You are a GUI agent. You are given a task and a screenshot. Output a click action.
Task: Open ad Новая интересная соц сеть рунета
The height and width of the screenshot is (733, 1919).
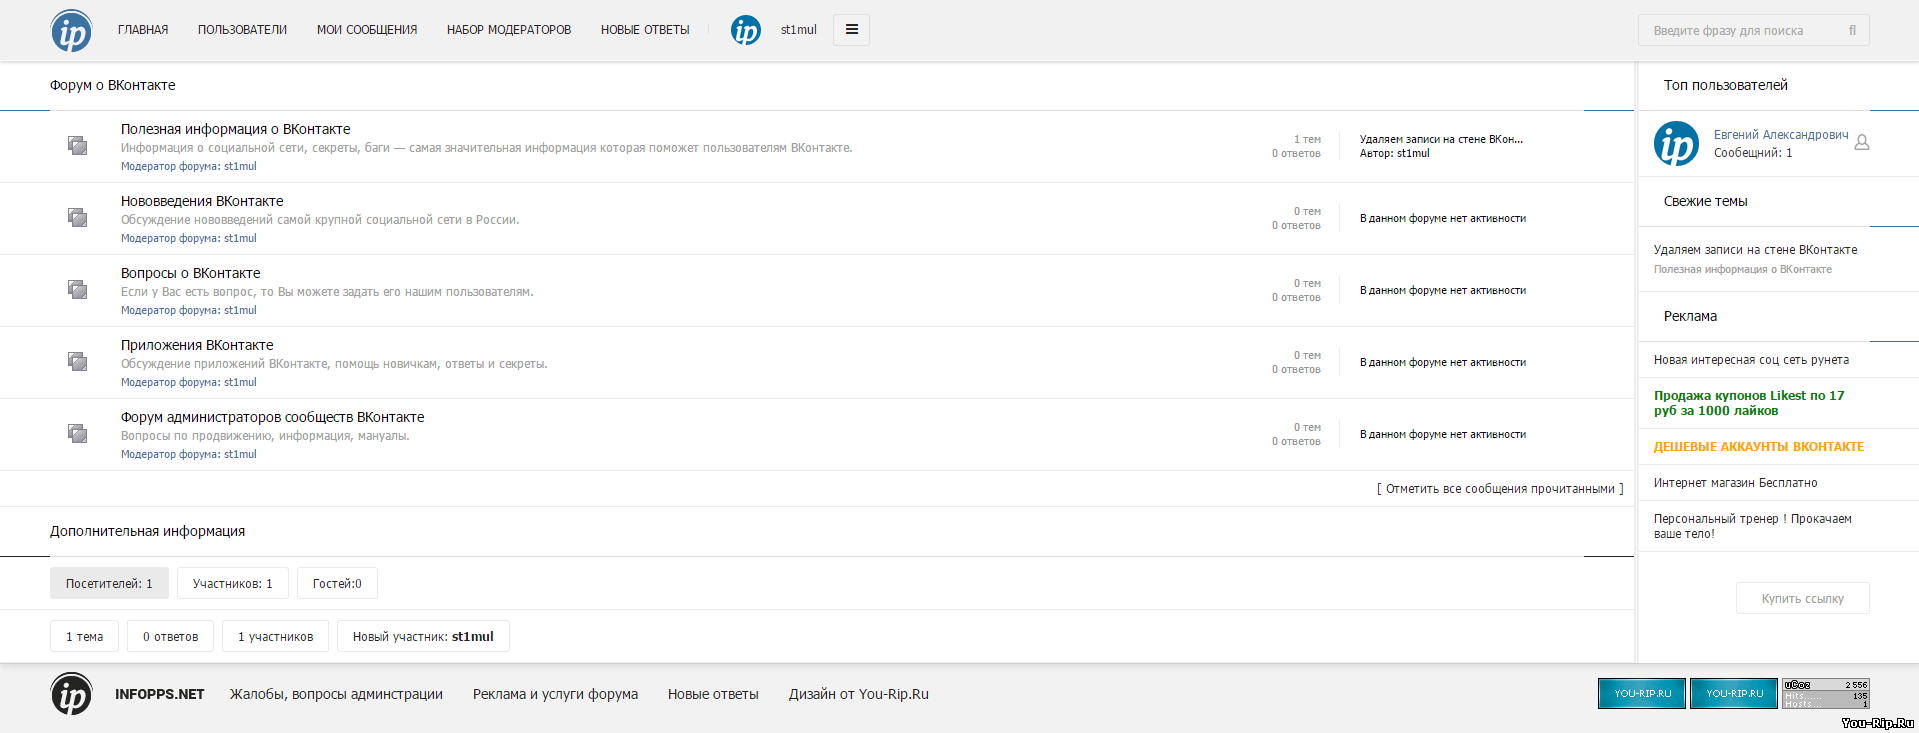click(1751, 360)
